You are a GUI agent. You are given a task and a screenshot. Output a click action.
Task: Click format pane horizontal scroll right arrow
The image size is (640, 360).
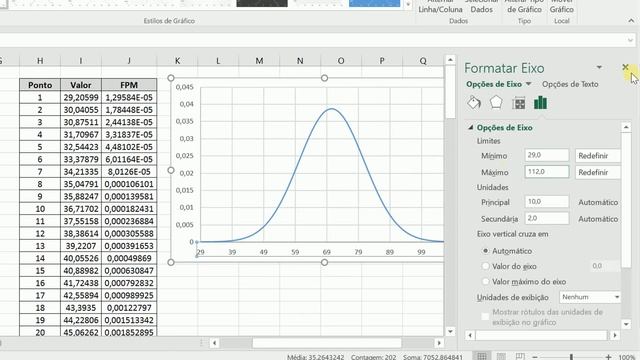click(x=615, y=336)
